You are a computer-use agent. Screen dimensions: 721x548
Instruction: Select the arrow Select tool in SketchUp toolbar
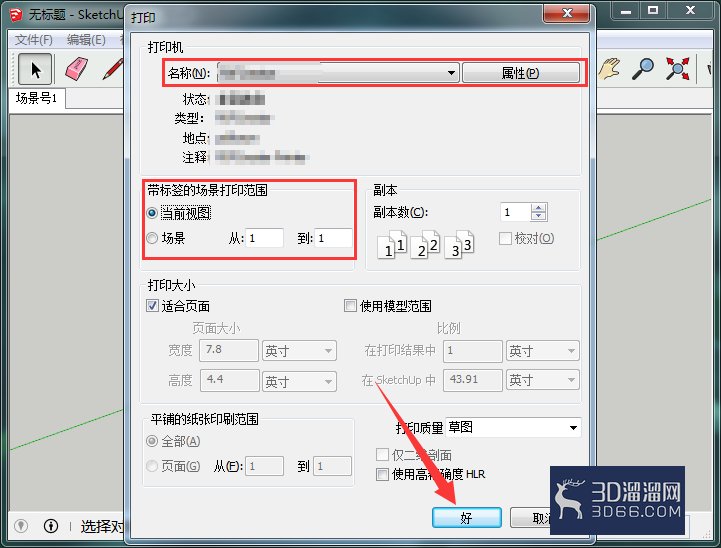[x=35, y=69]
